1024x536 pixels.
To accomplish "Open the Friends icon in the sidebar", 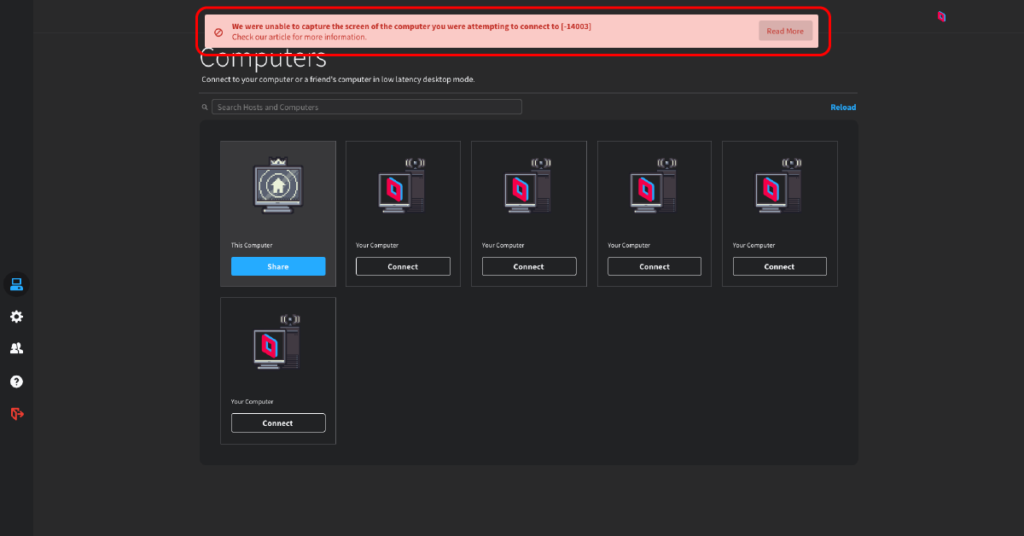I will coord(16,349).
